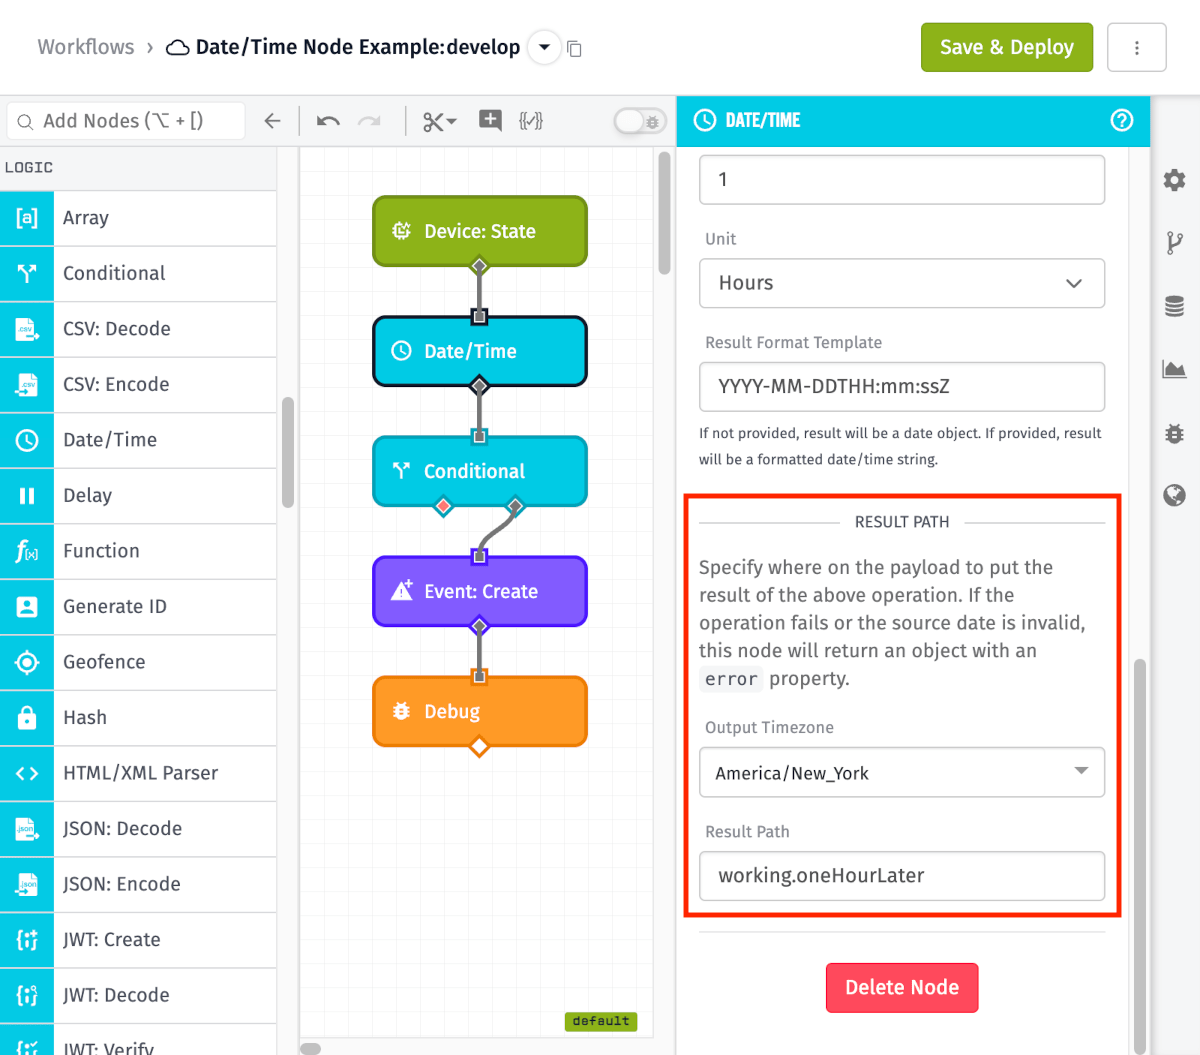Screen dimensions: 1200x1055
Task: Select the Conditional node on canvas
Action: [480, 471]
